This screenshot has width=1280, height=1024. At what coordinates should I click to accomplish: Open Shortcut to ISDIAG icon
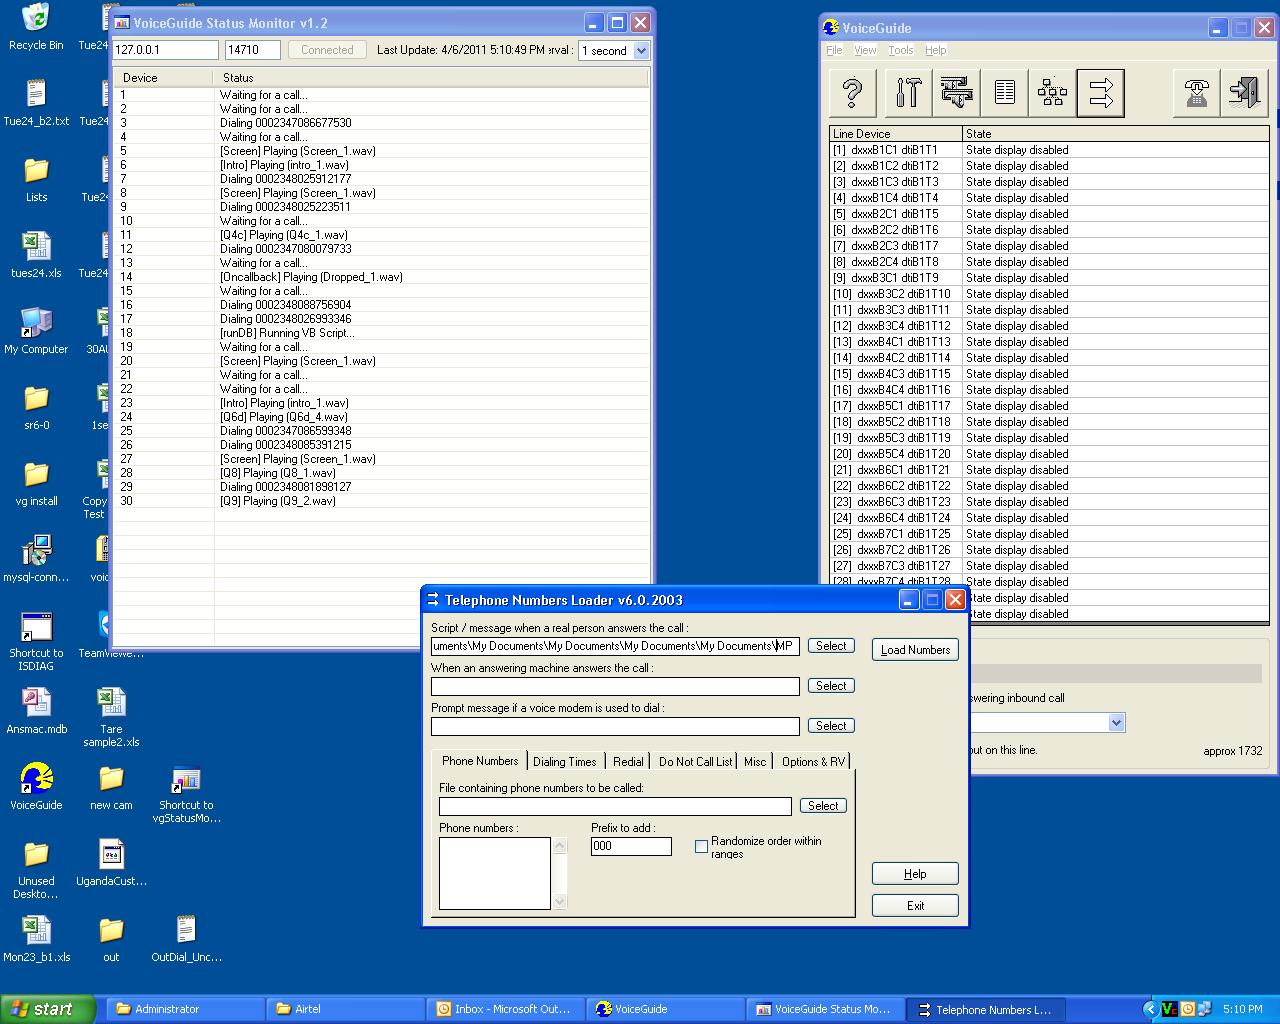[x=36, y=640]
